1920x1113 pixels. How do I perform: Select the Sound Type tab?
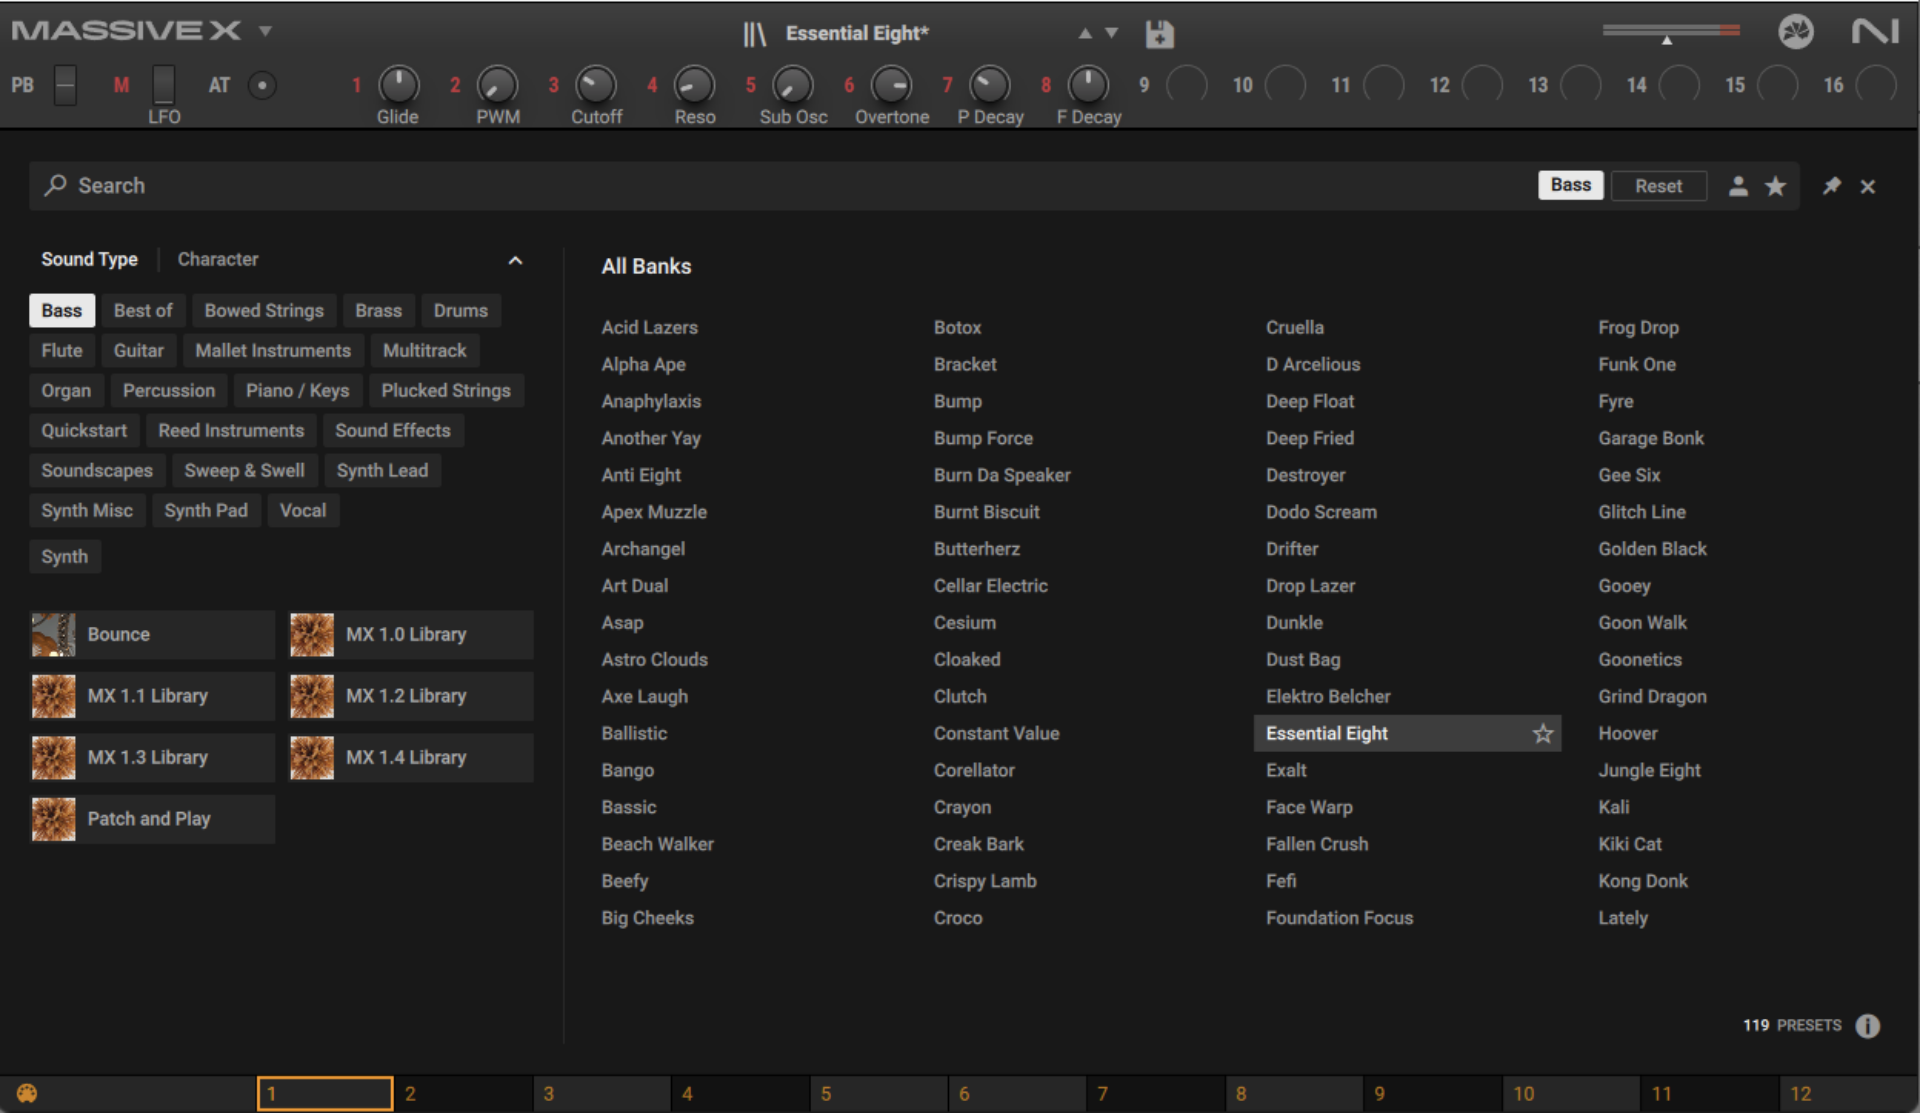[x=89, y=259]
